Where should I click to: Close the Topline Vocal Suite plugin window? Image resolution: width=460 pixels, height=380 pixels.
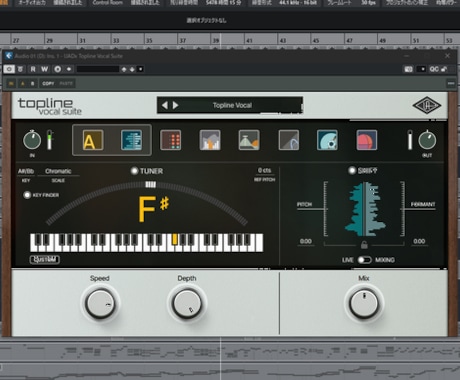[x=447, y=56]
